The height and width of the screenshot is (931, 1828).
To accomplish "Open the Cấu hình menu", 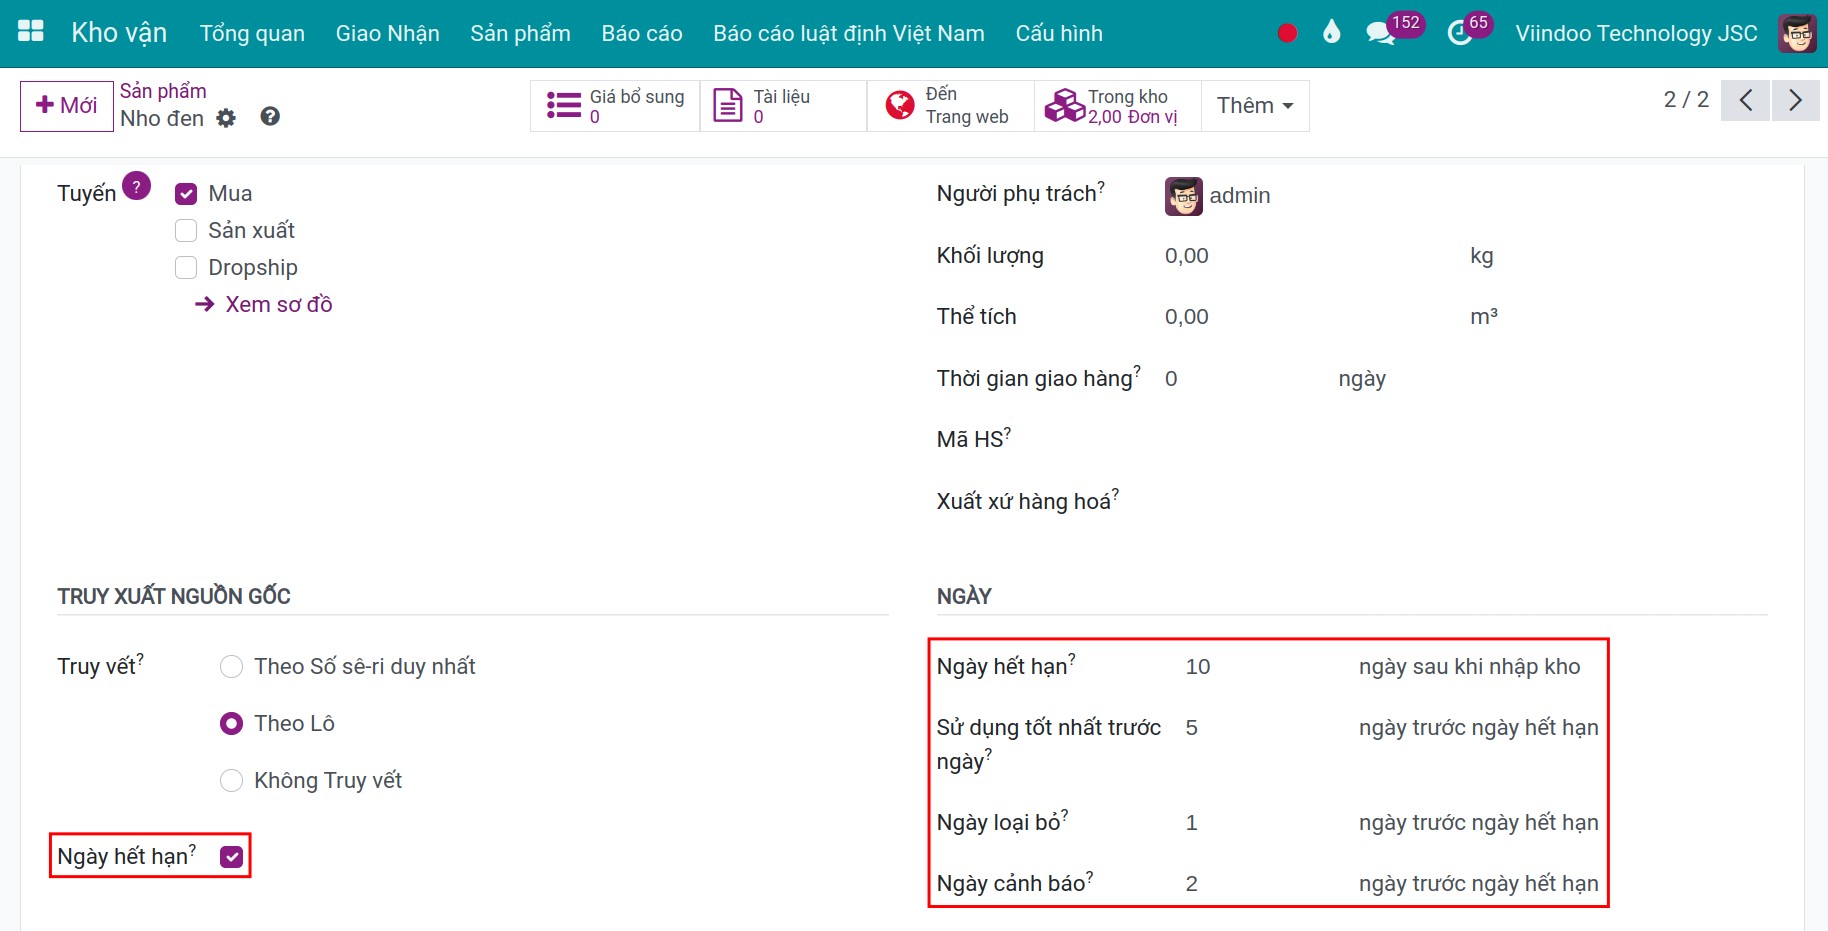I will tap(1059, 33).
